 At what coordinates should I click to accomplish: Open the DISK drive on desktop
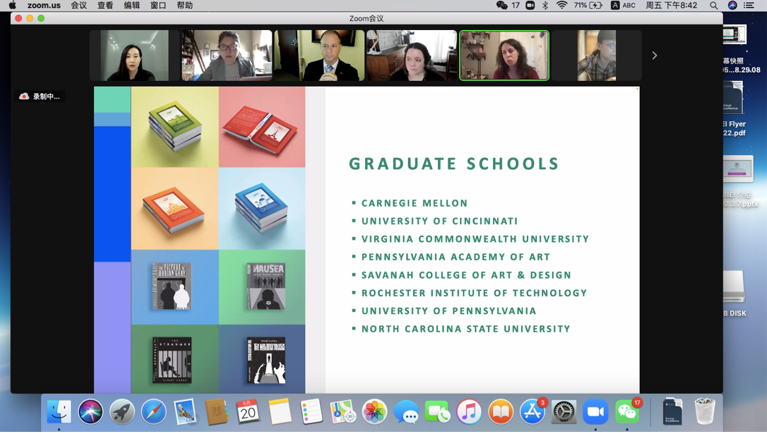click(734, 294)
